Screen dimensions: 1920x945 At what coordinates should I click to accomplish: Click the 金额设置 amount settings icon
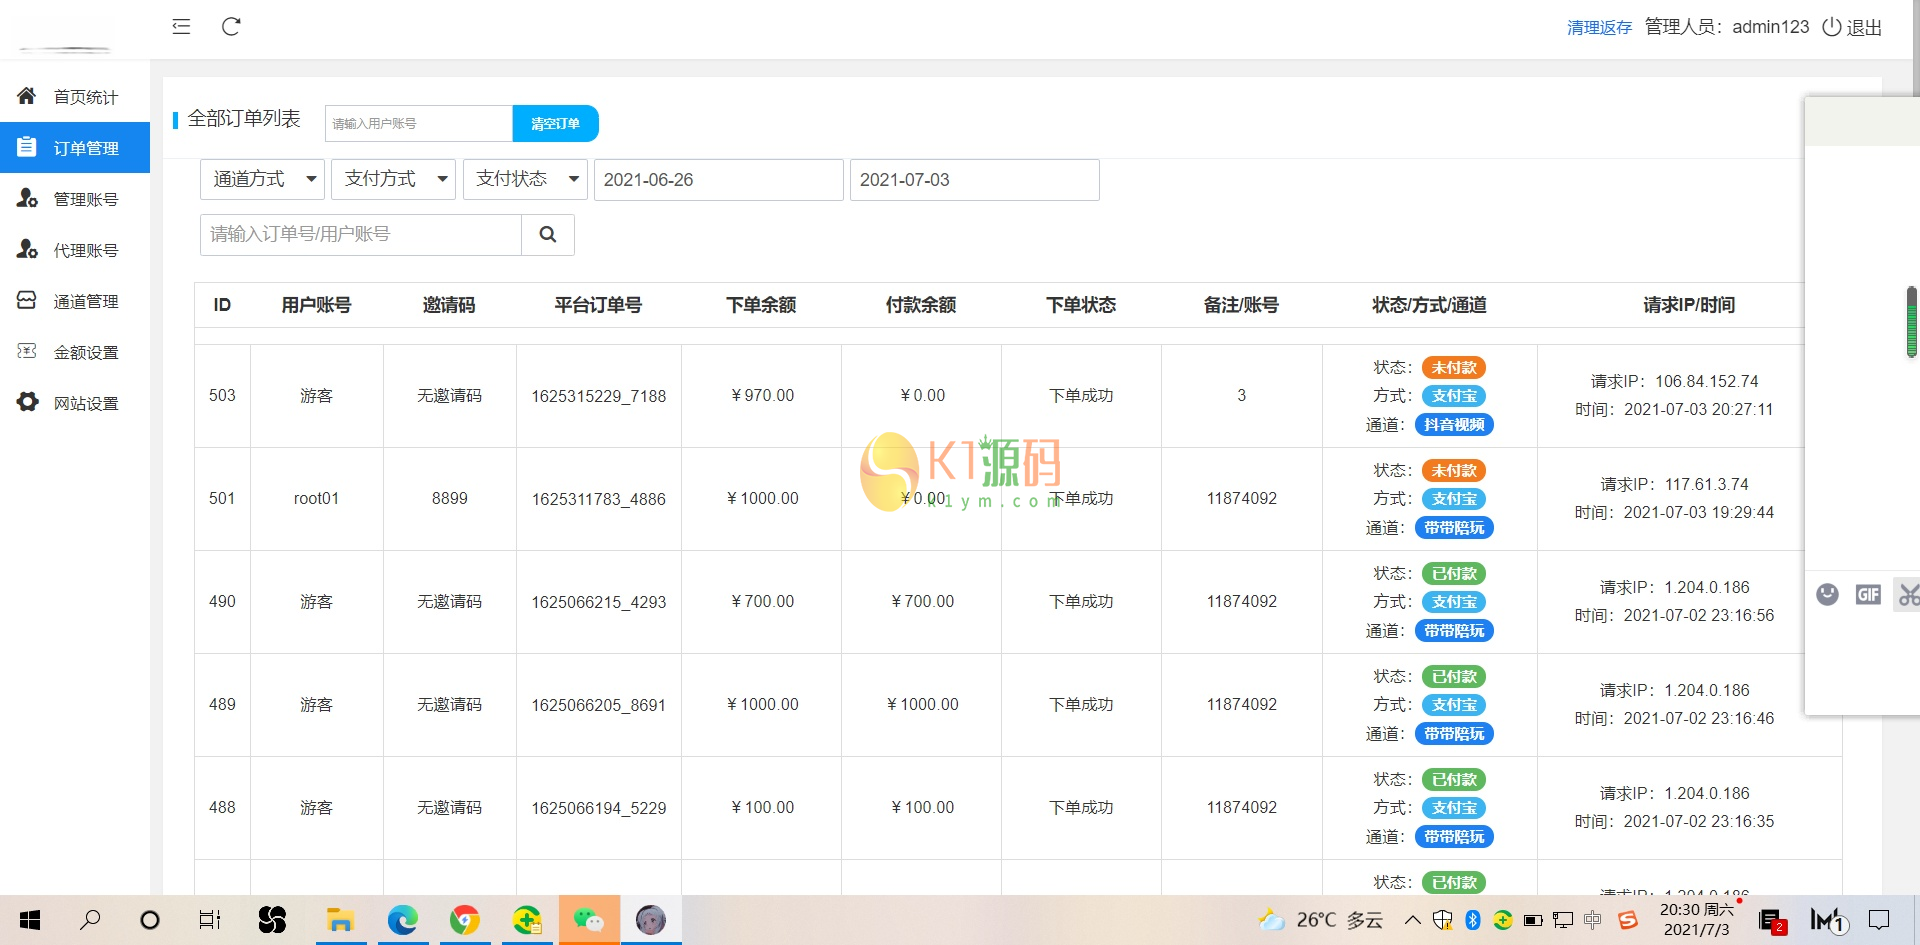tap(27, 351)
